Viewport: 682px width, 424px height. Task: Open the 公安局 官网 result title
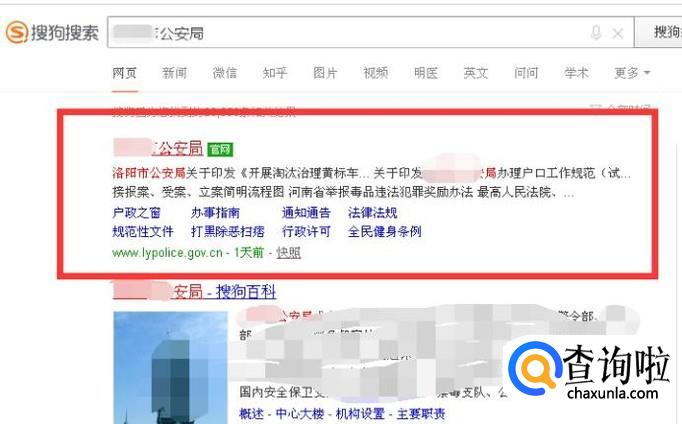[x=158, y=148]
